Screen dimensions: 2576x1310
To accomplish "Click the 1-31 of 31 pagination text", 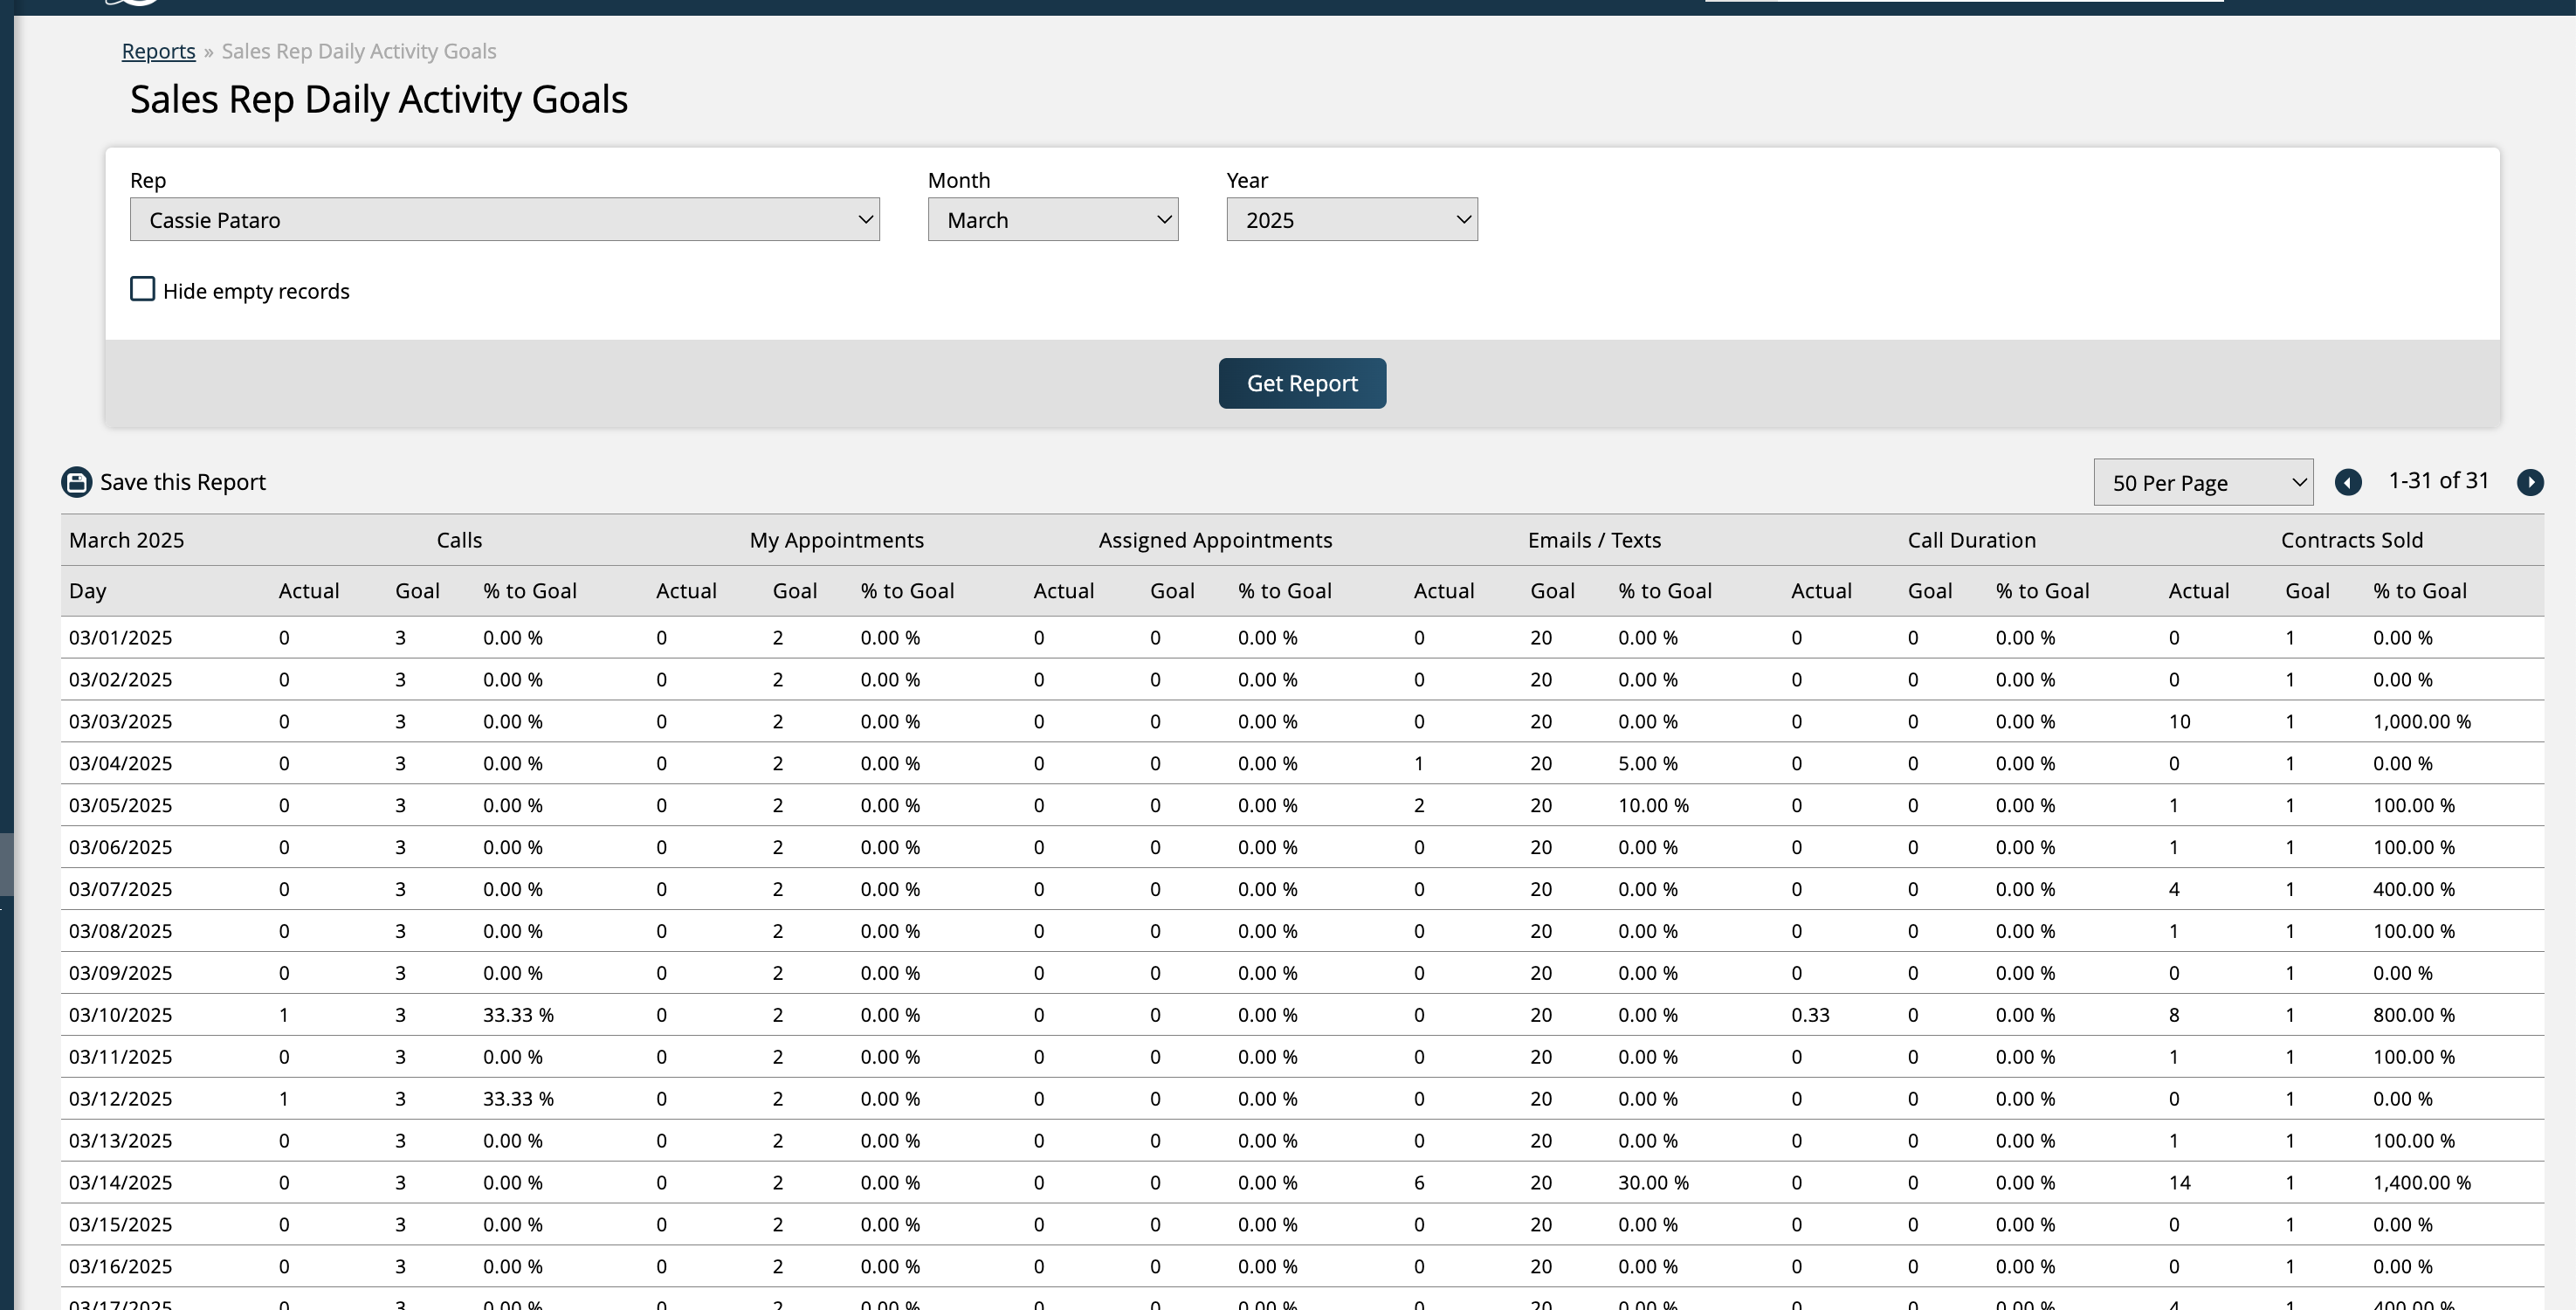I will pyautogui.click(x=2438, y=481).
